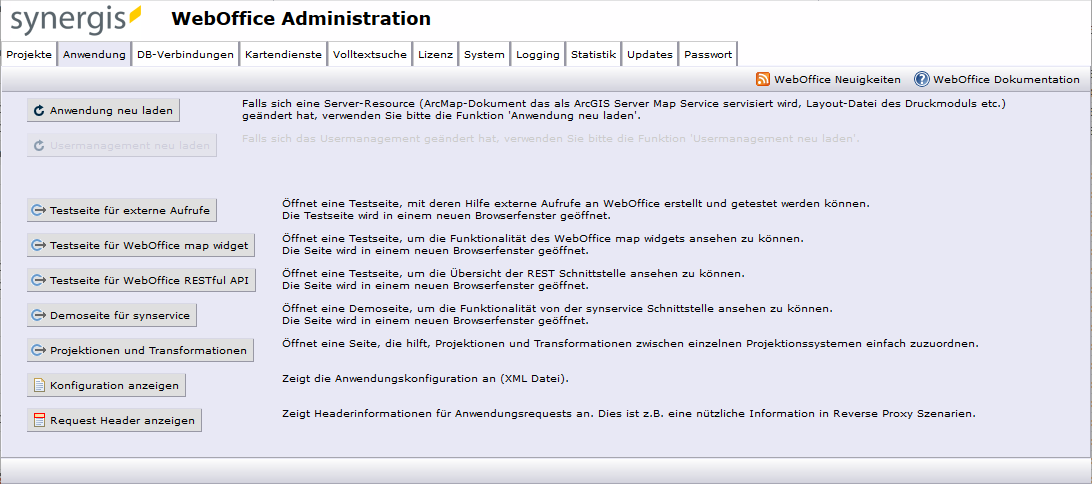This screenshot has height=484, width=1092.
Task: Click the greyed Usermanagement neu laden button
Action: (x=122, y=146)
